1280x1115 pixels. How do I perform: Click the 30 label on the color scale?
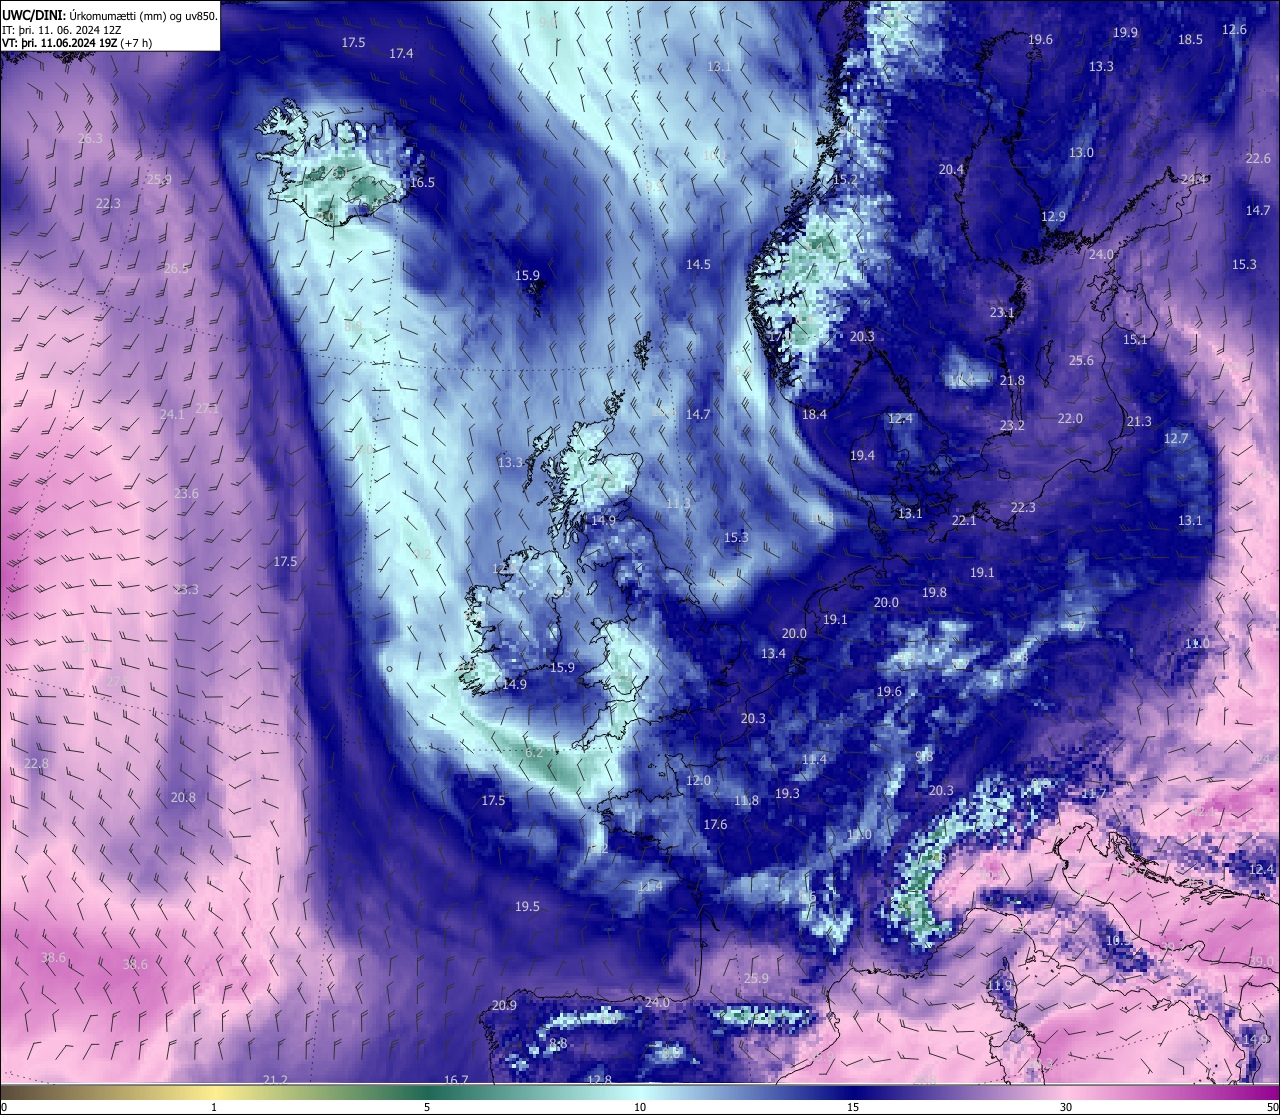pos(1066,1107)
